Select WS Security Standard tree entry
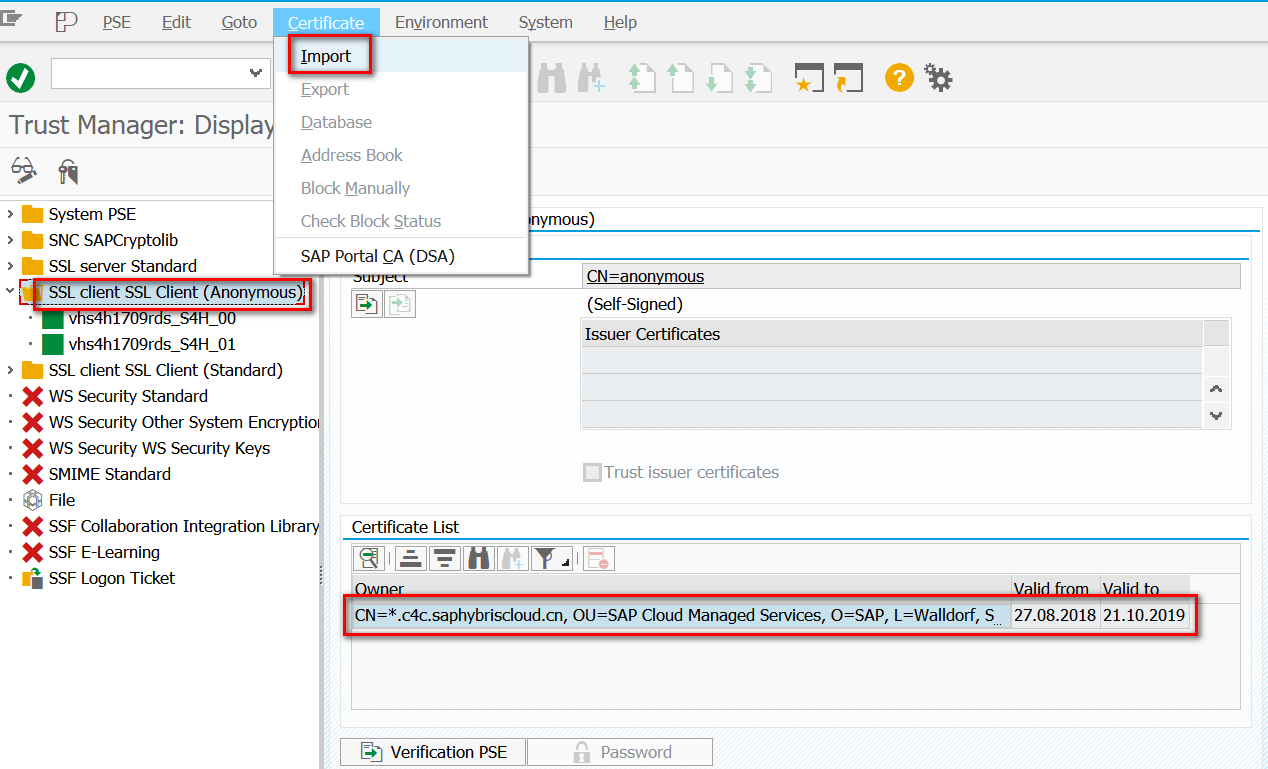The width and height of the screenshot is (1268, 769). [128, 396]
